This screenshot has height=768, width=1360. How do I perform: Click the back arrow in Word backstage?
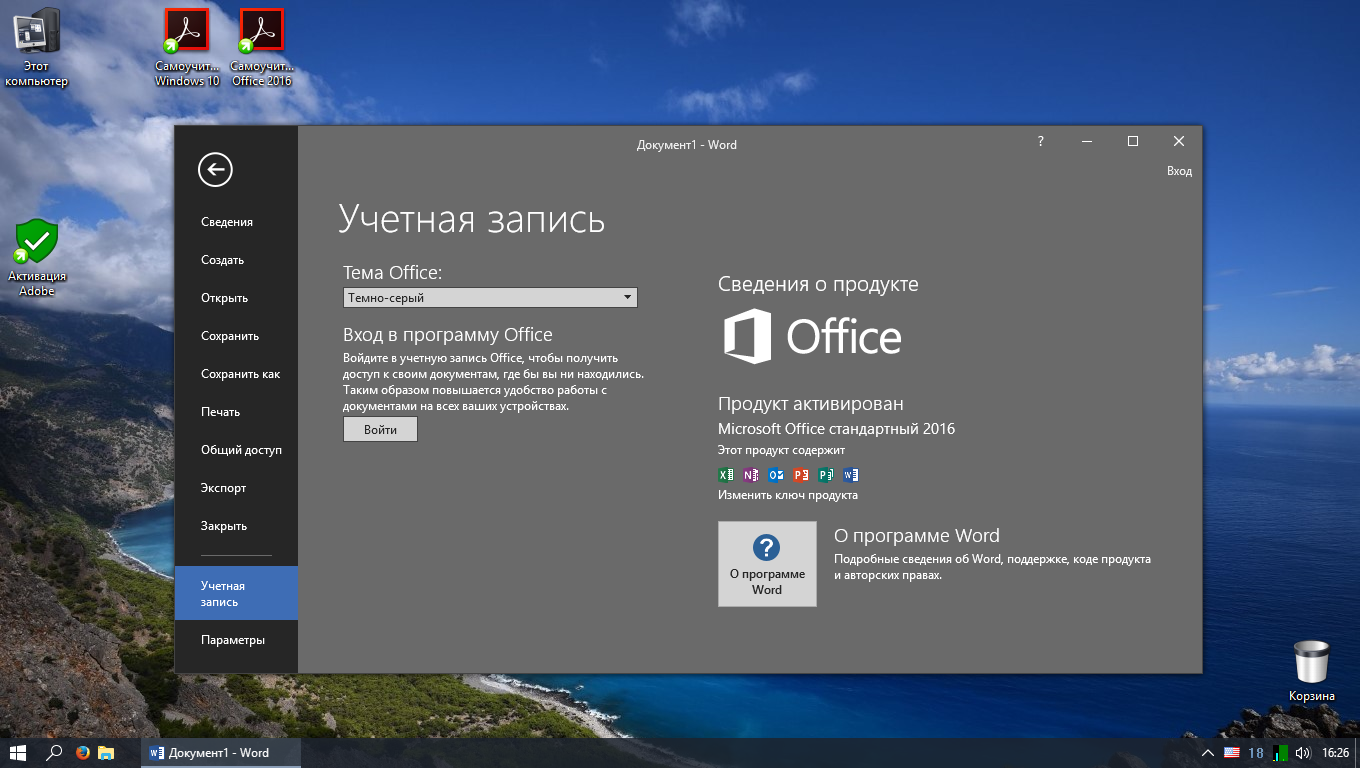(215, 170)
